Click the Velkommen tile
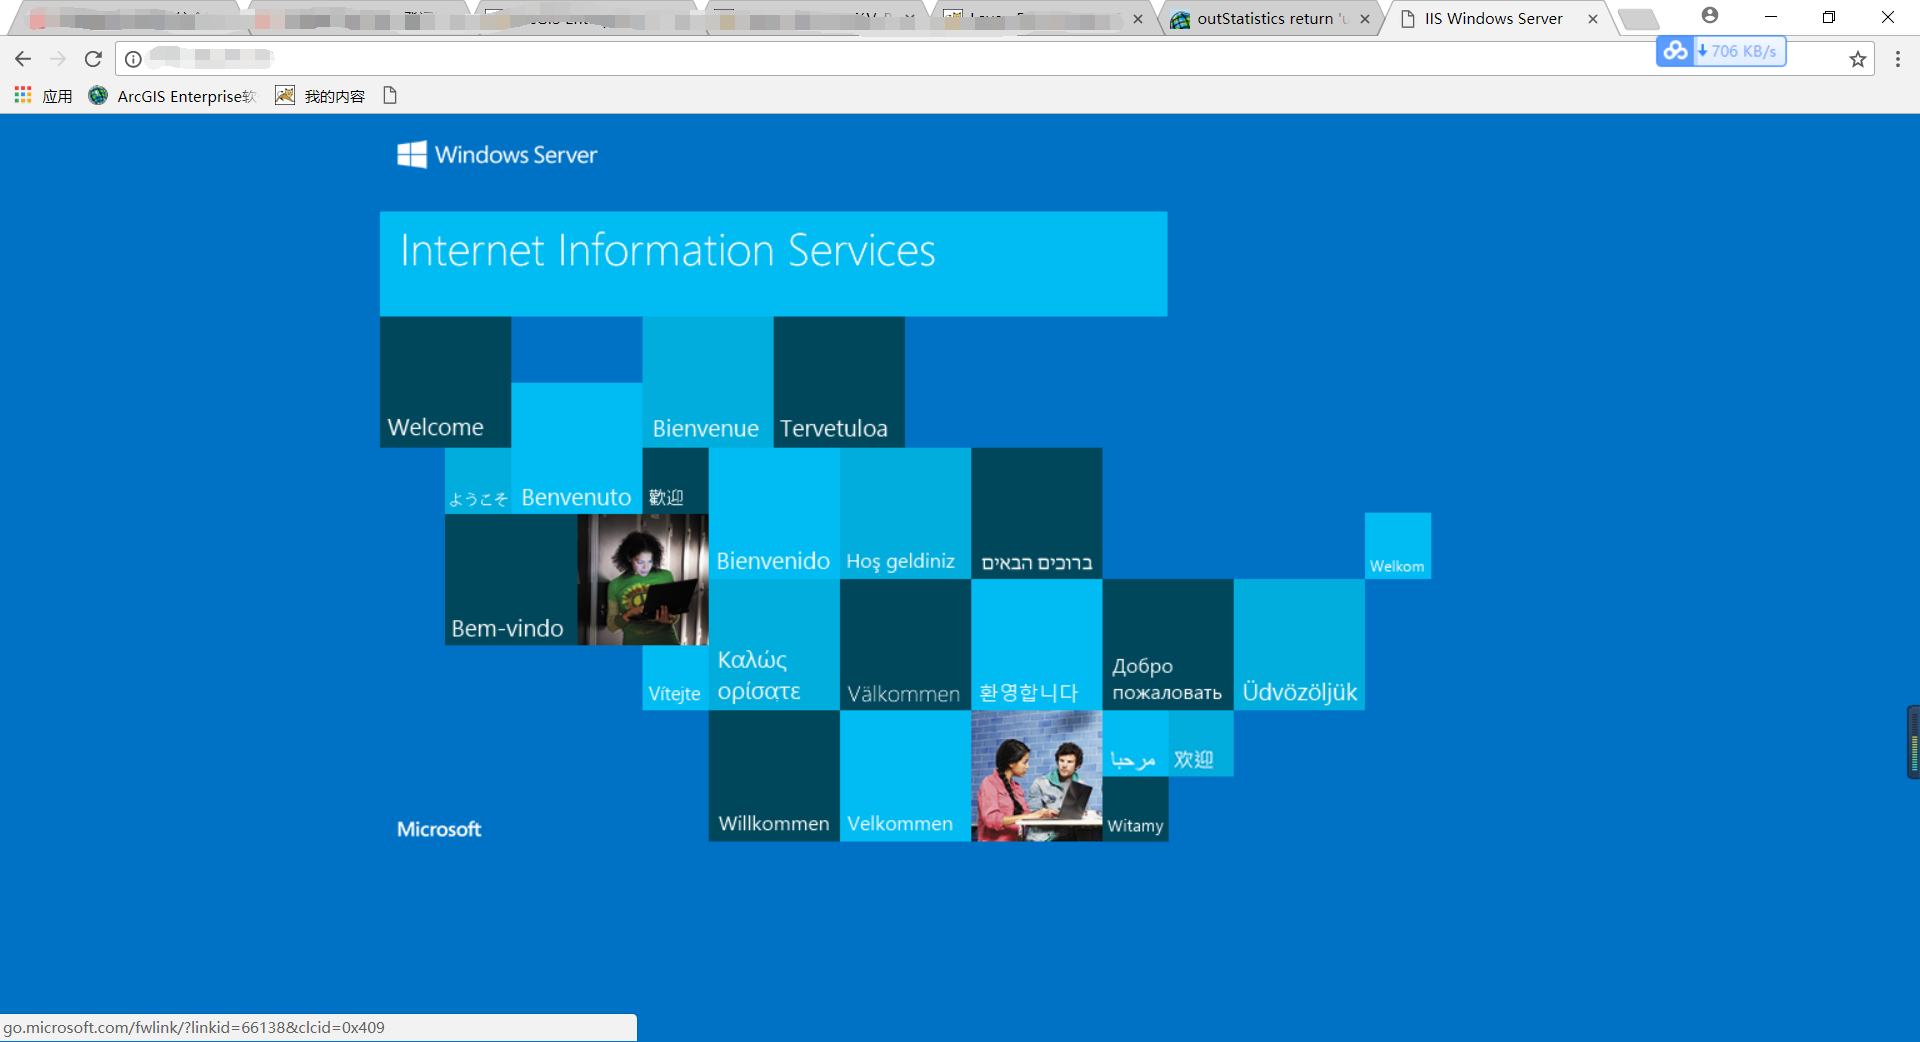Image resolution: width=1920 pixels, height=1042 pixels. click(905, 776)
